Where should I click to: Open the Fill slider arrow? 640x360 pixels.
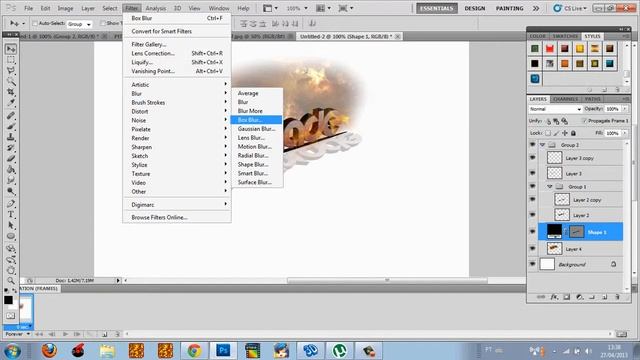(625, 133)
